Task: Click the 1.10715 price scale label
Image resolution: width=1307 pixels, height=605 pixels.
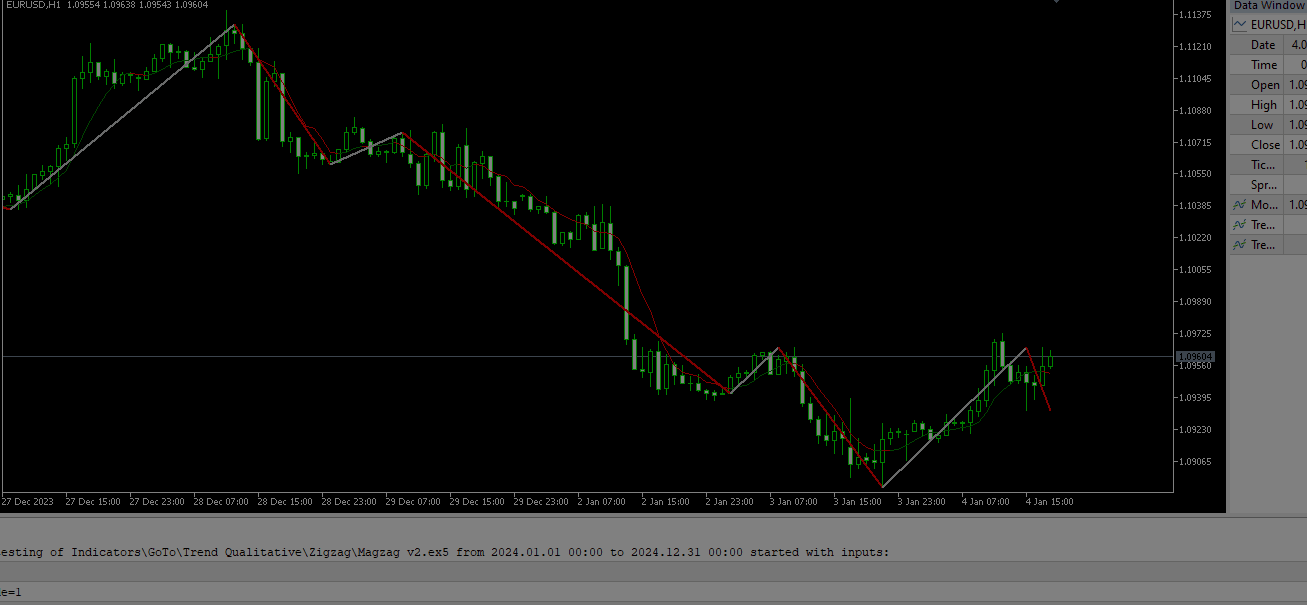Action: click(x=1195, y=143)
